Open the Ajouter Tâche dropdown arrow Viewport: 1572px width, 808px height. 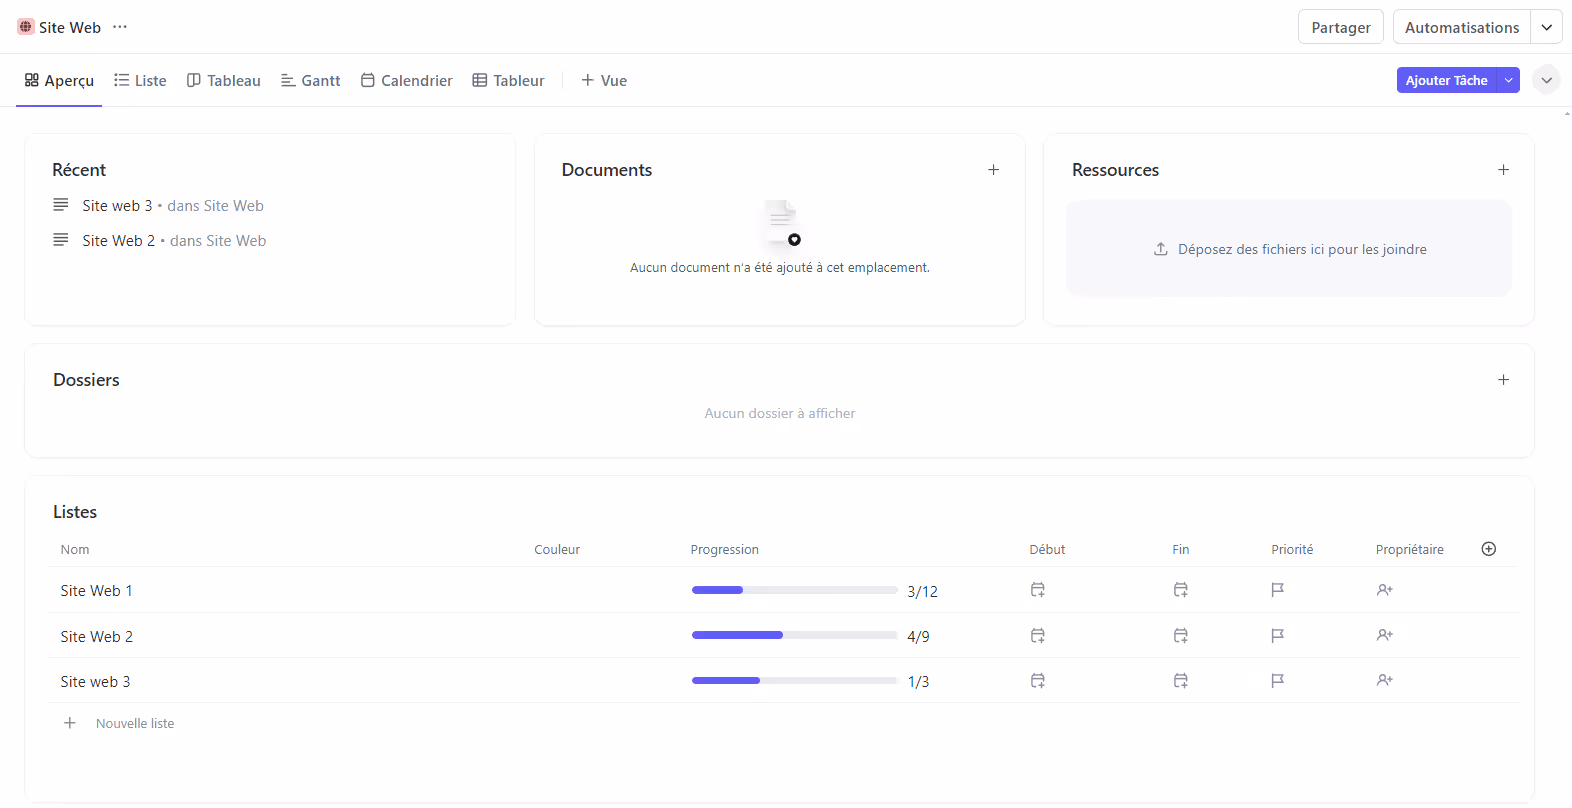[x=1508, y=80]
